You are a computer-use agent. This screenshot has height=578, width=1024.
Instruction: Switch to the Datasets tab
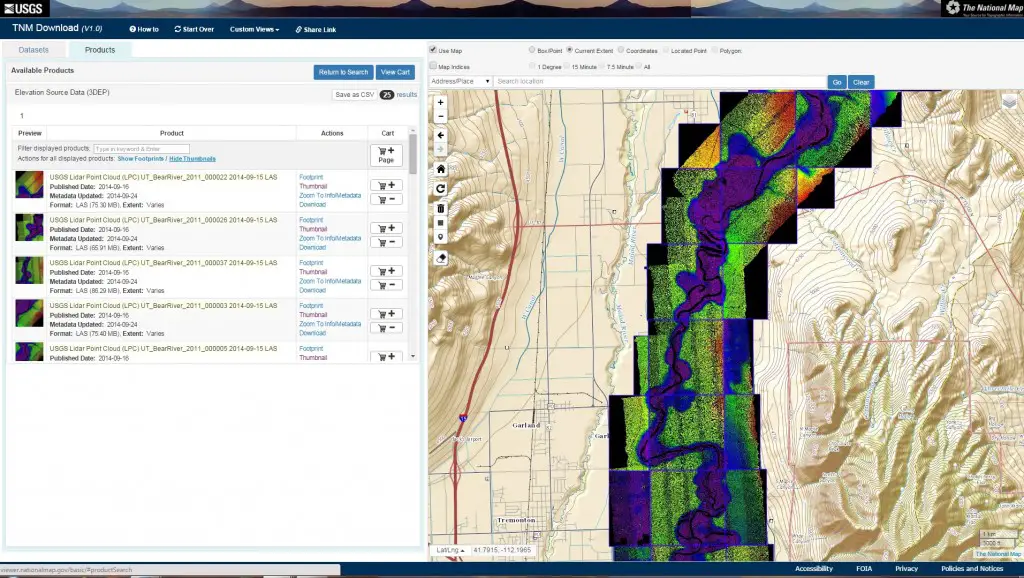click(x=33, y=50)
